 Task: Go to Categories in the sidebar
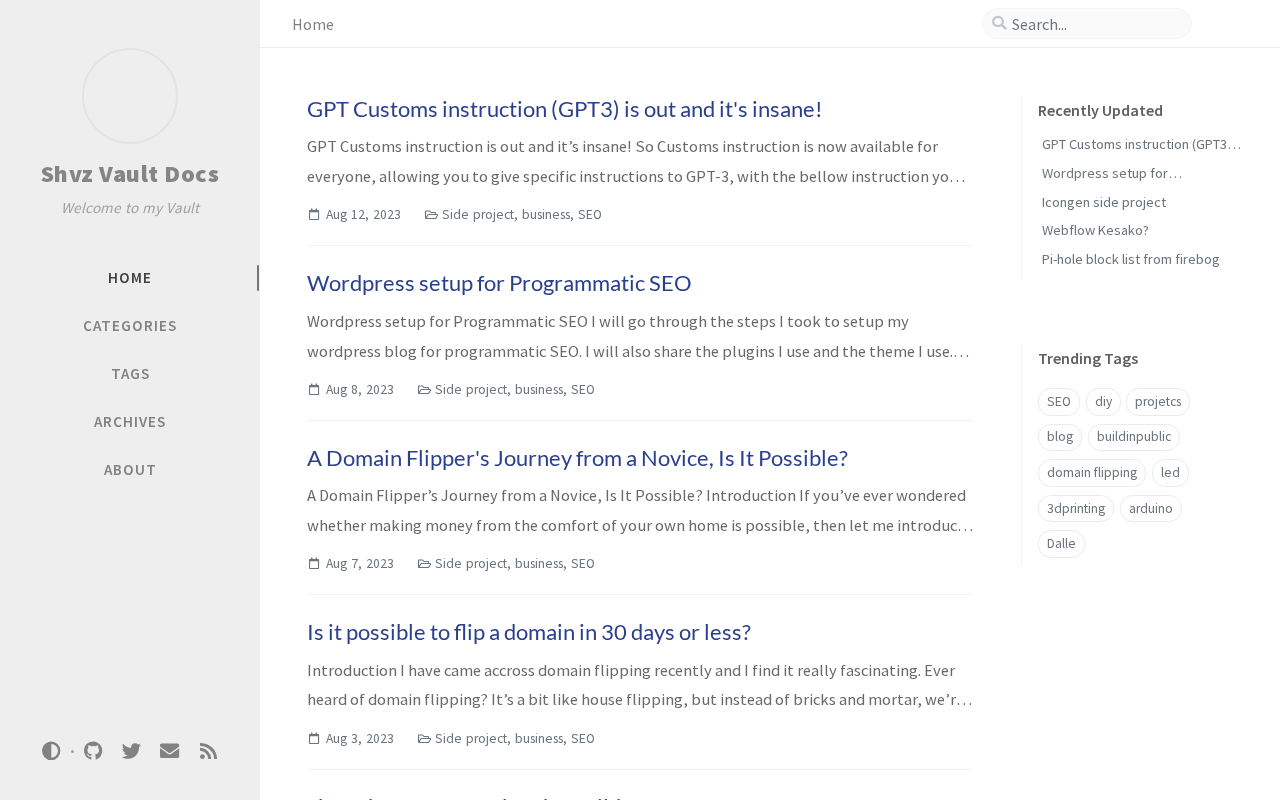[x=130, y=326]
